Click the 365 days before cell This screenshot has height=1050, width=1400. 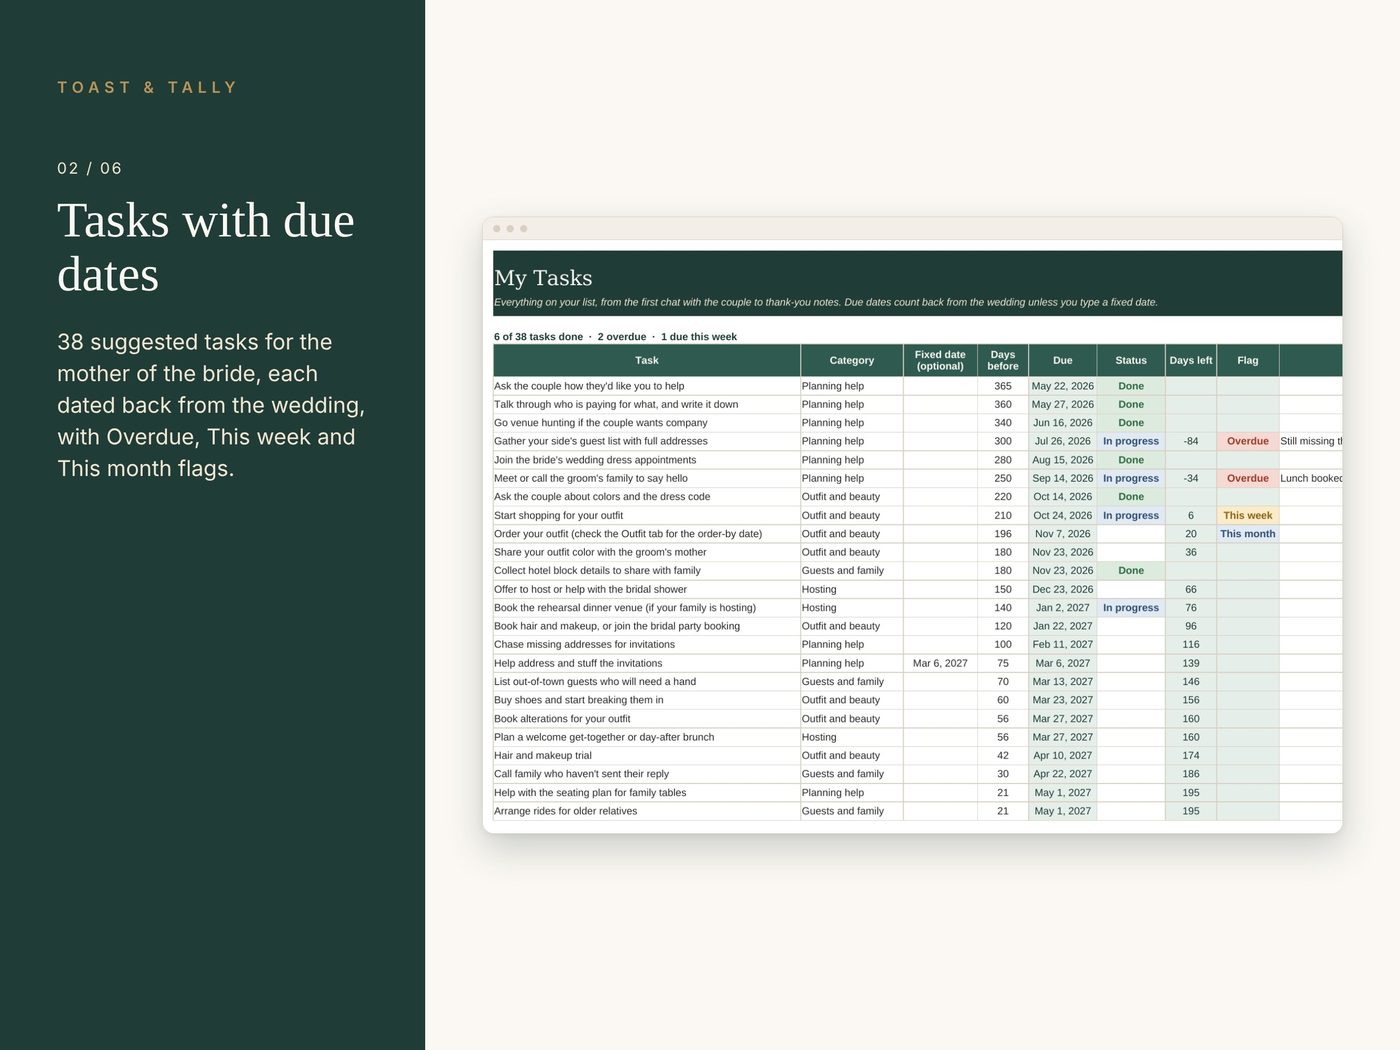coord(1003,386)
